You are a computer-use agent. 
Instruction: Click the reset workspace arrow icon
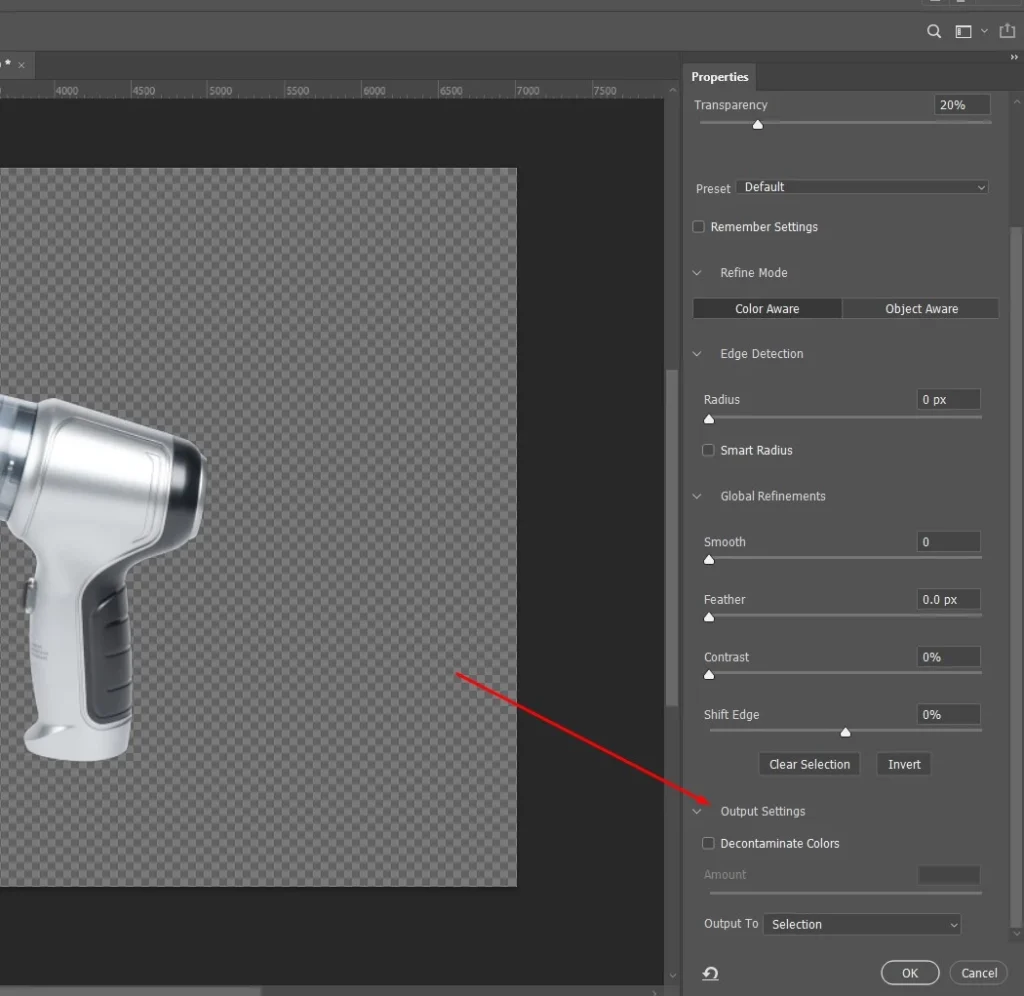click(711, 974)
